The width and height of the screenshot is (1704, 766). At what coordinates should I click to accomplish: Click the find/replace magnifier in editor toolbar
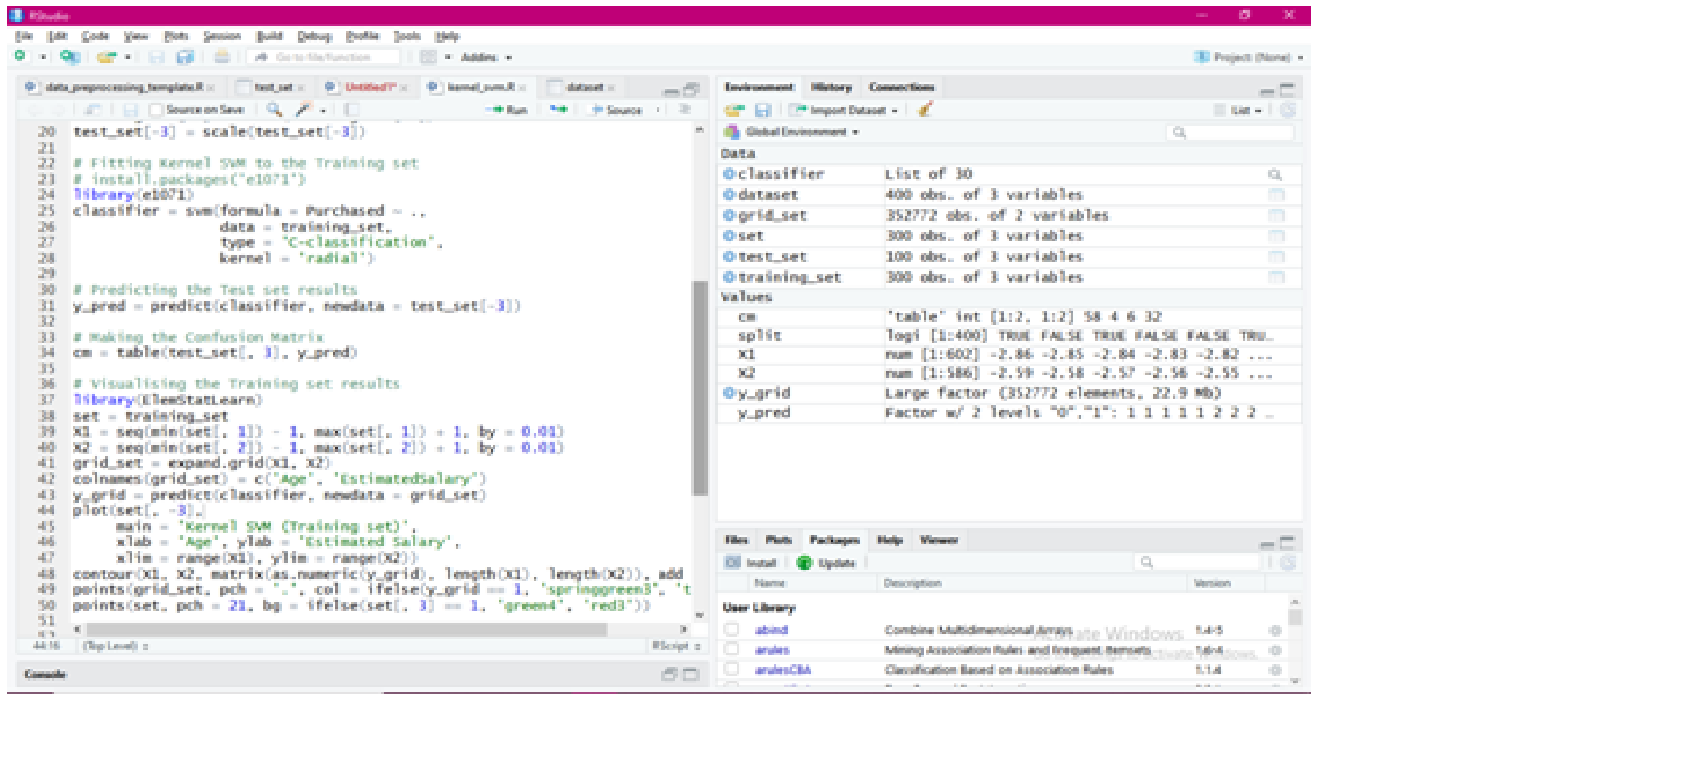(274, 110)
